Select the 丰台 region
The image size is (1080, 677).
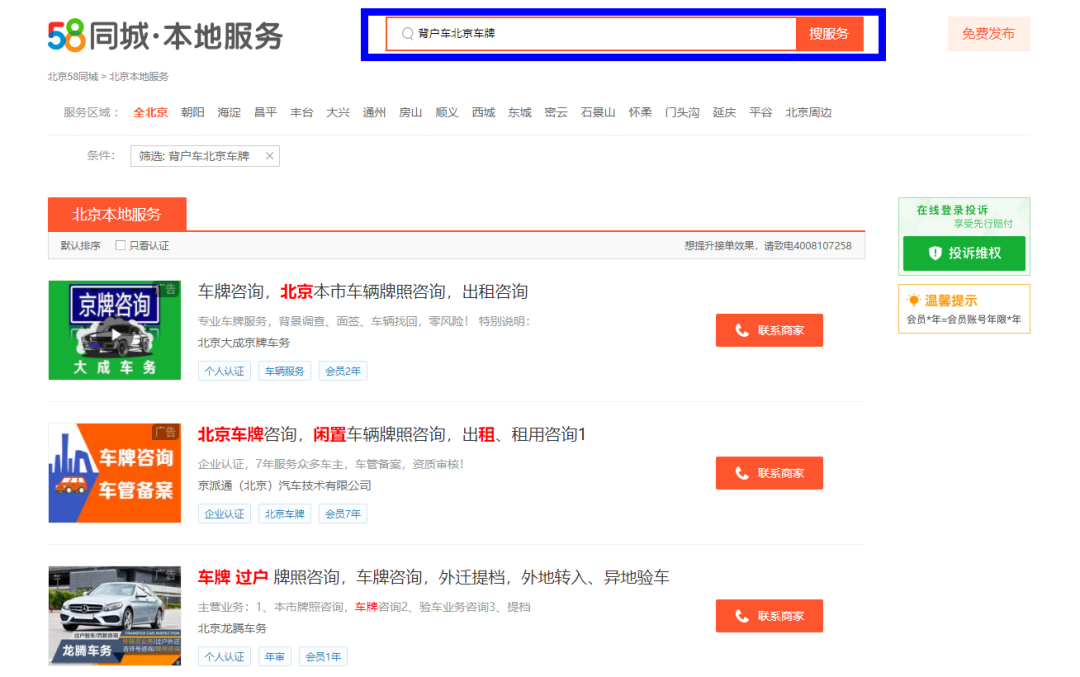(302, 112)
